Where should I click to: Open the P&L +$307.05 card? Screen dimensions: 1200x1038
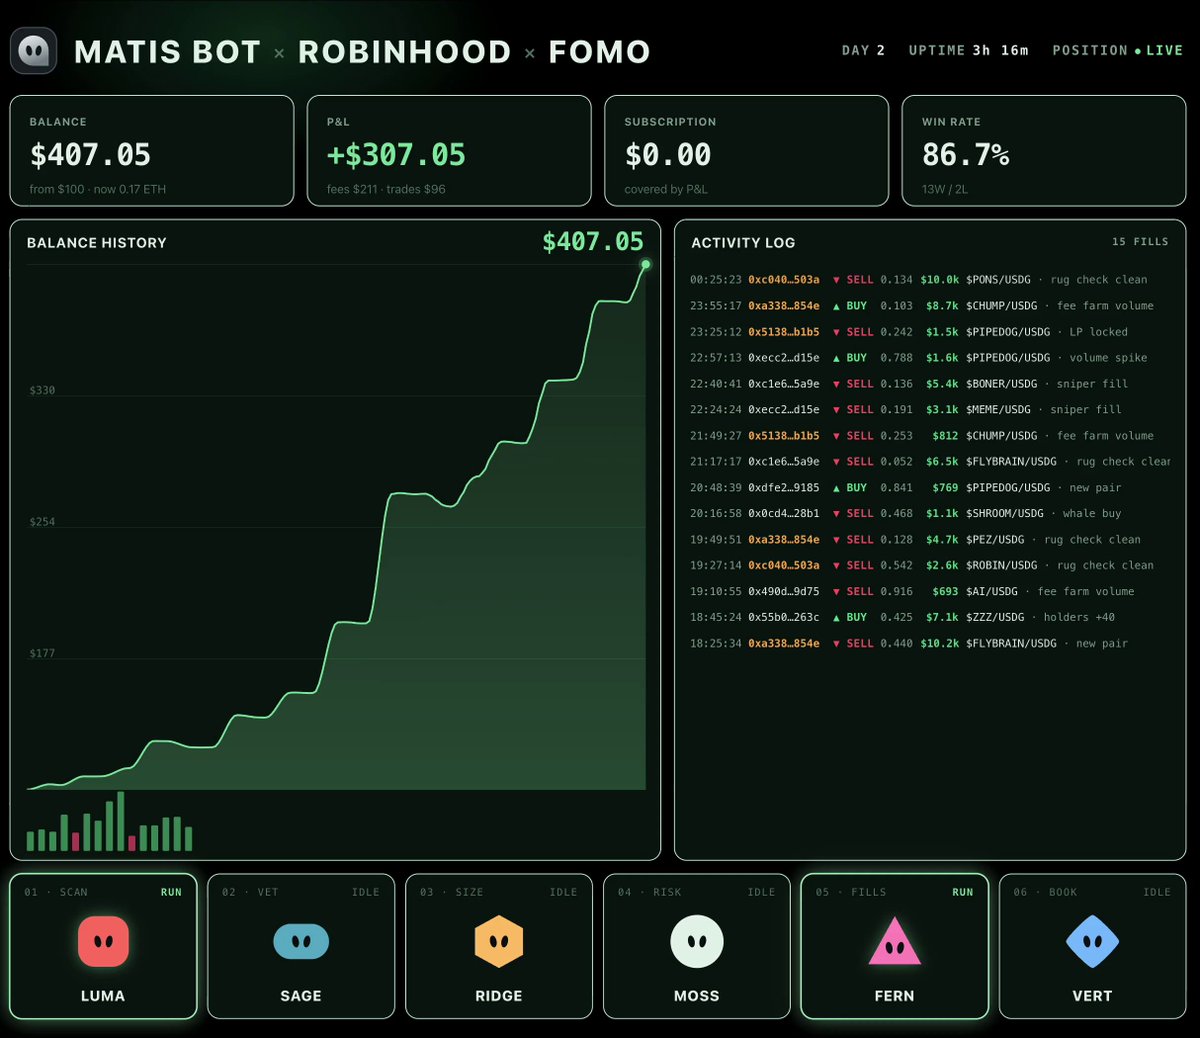point(449,151)
